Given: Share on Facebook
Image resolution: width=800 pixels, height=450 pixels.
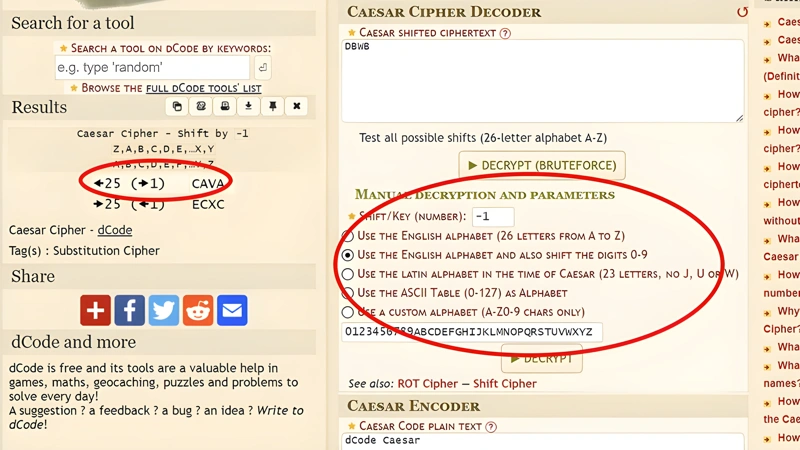Looking at the screenshot, I should 130,310.
